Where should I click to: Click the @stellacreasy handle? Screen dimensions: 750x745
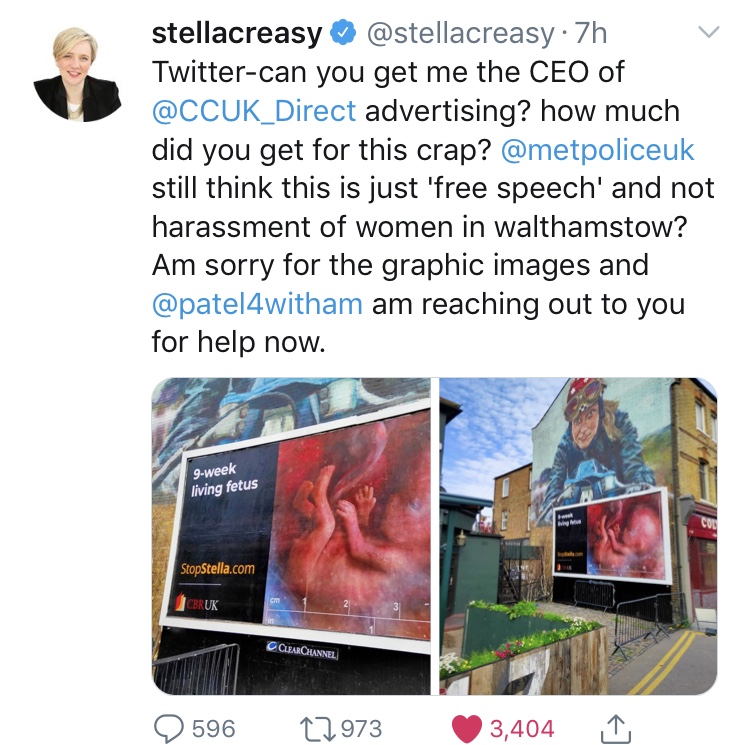(460, 34)
